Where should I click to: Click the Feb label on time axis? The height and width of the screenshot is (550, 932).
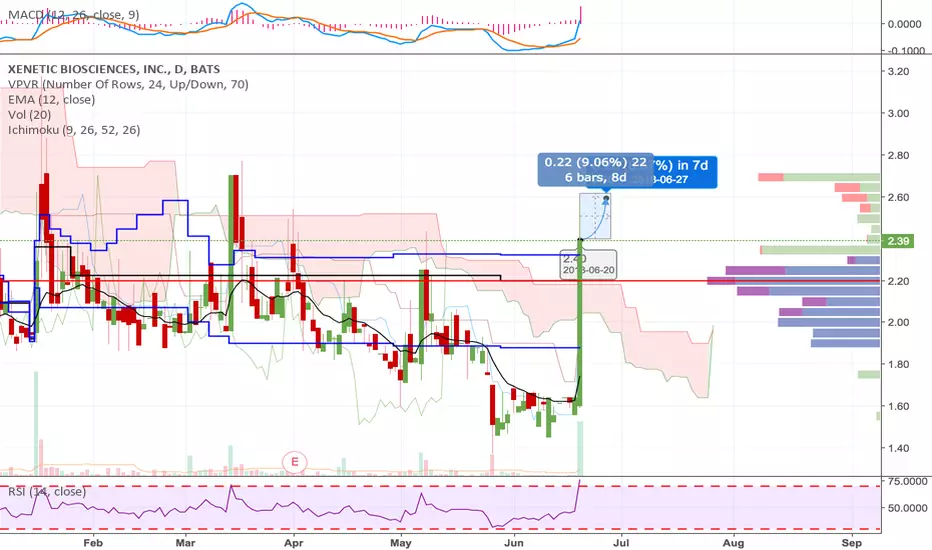[93, 543]
